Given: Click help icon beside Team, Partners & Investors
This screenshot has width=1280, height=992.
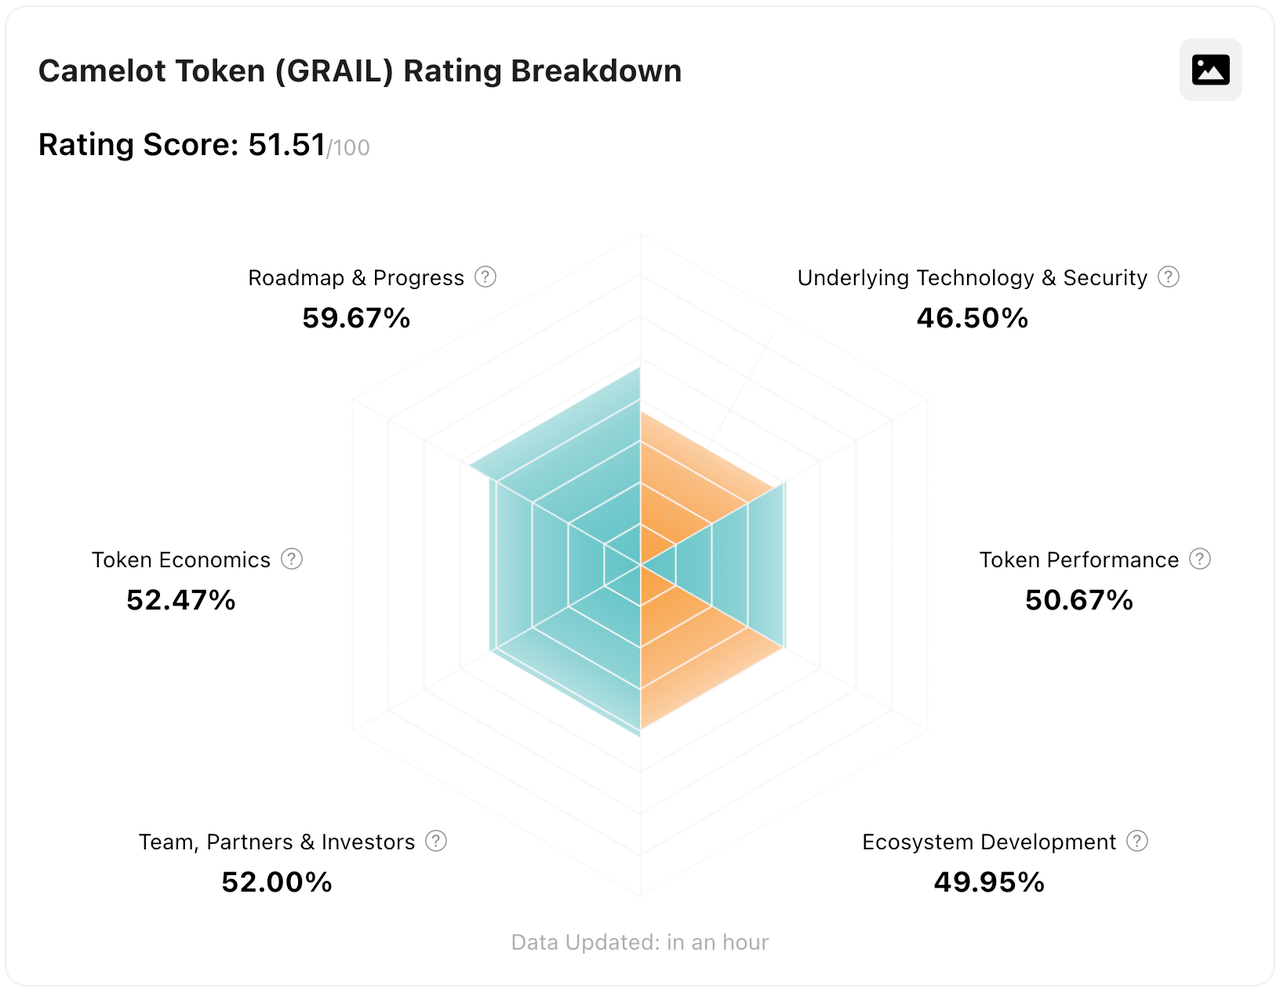Looking at the screenshot, I should click(x=435, y=841).
